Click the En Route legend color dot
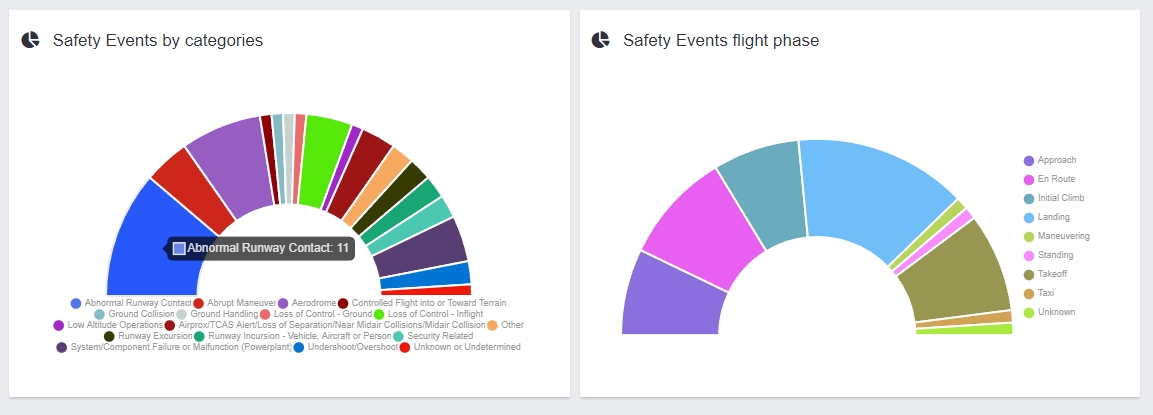Screen dimensions: 1153x415 tap(1029, 179)
